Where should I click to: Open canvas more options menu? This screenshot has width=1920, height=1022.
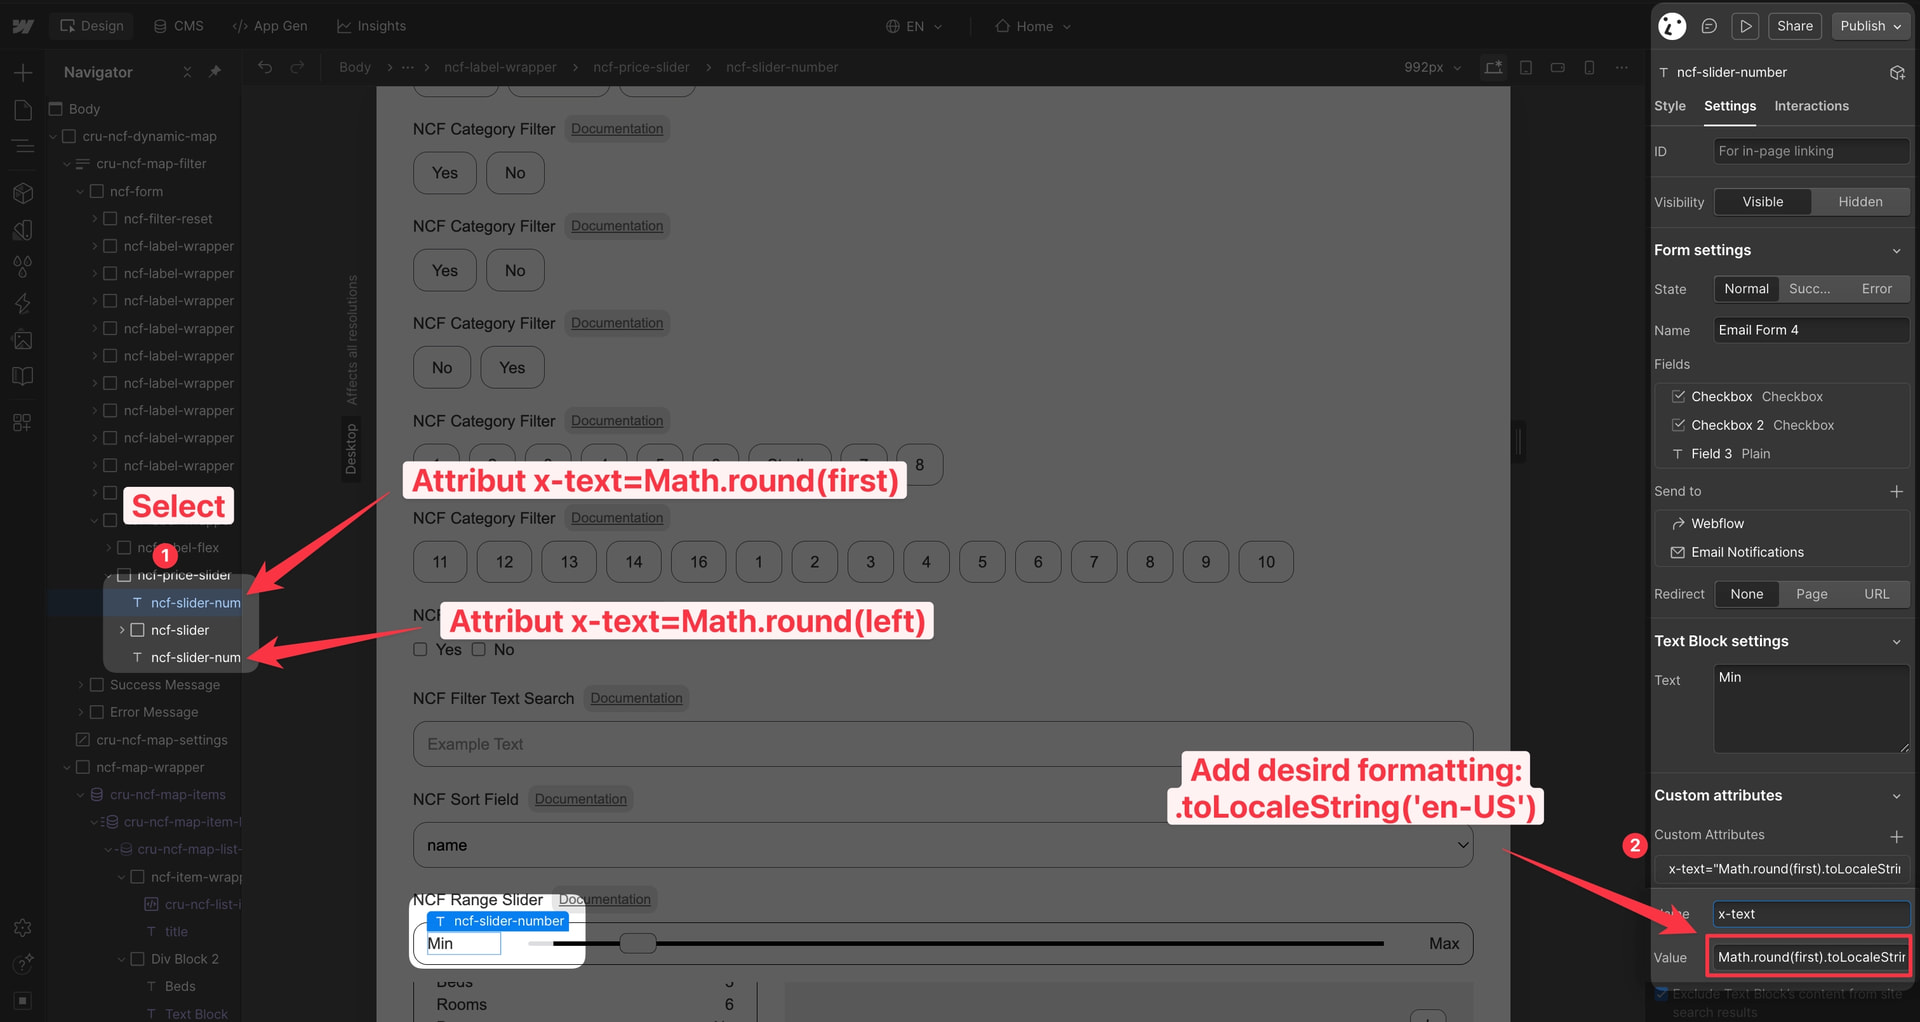point(1621,67)
